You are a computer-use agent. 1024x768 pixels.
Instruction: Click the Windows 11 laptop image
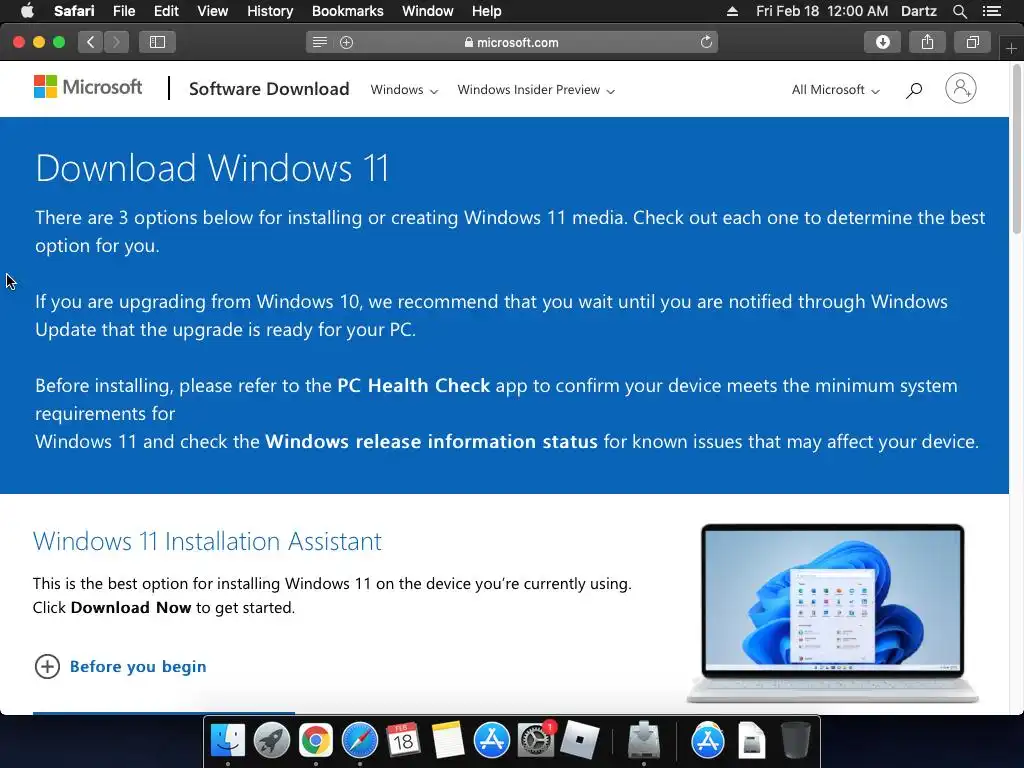tap(833, 613)
